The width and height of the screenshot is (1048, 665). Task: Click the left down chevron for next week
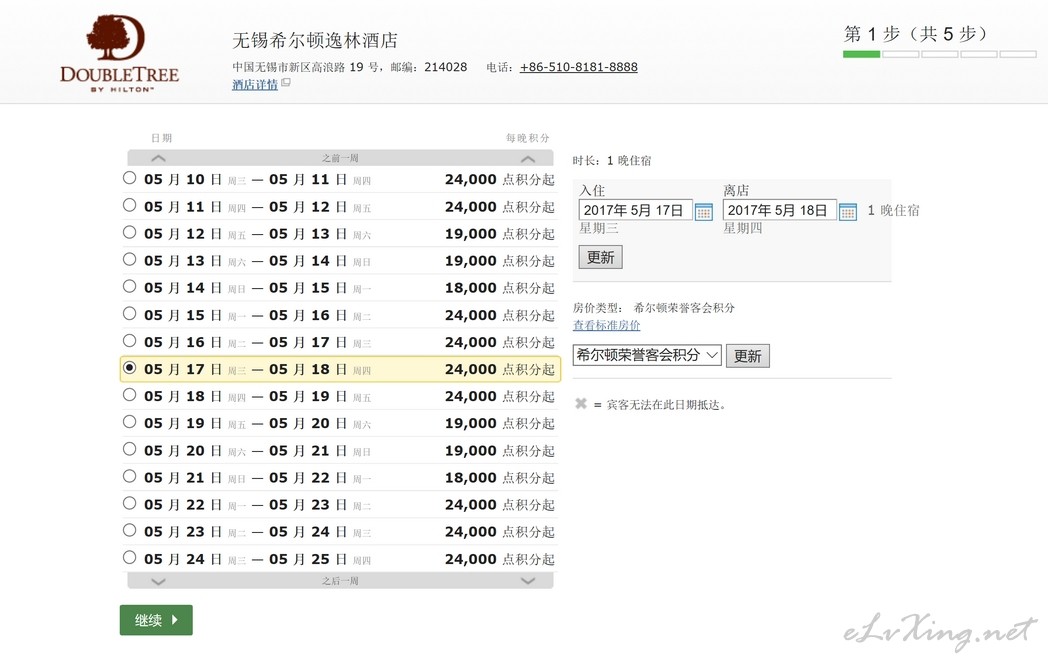click(x=158, y=581)
